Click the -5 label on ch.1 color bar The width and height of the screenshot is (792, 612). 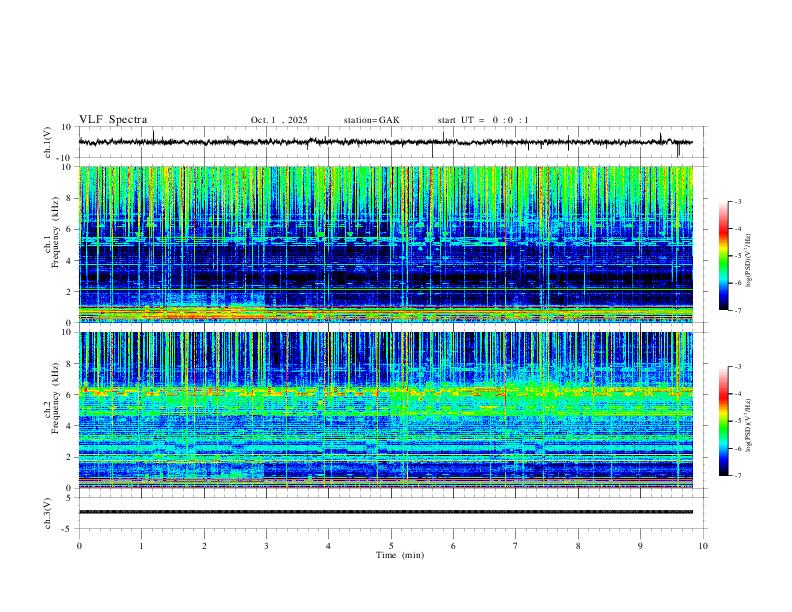pyautogui.click(x=738, y=256)
